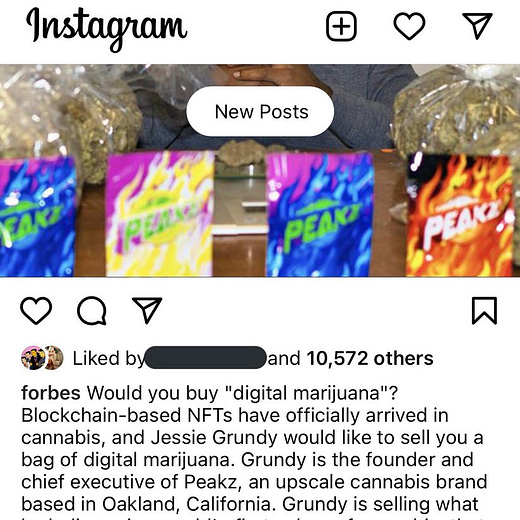Save the post with the bookmark icon
The height and width of the screenshot is (520, 520).
[x=484, y=310]
